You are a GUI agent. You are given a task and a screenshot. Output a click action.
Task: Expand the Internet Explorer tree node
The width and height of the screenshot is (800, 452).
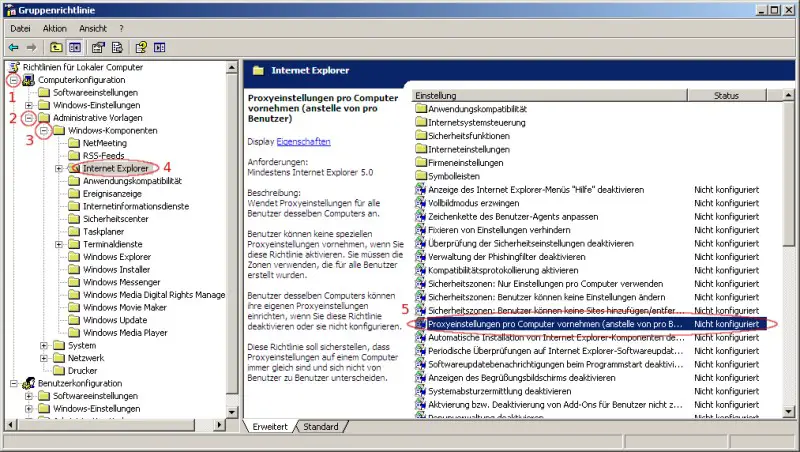(59, 168)
